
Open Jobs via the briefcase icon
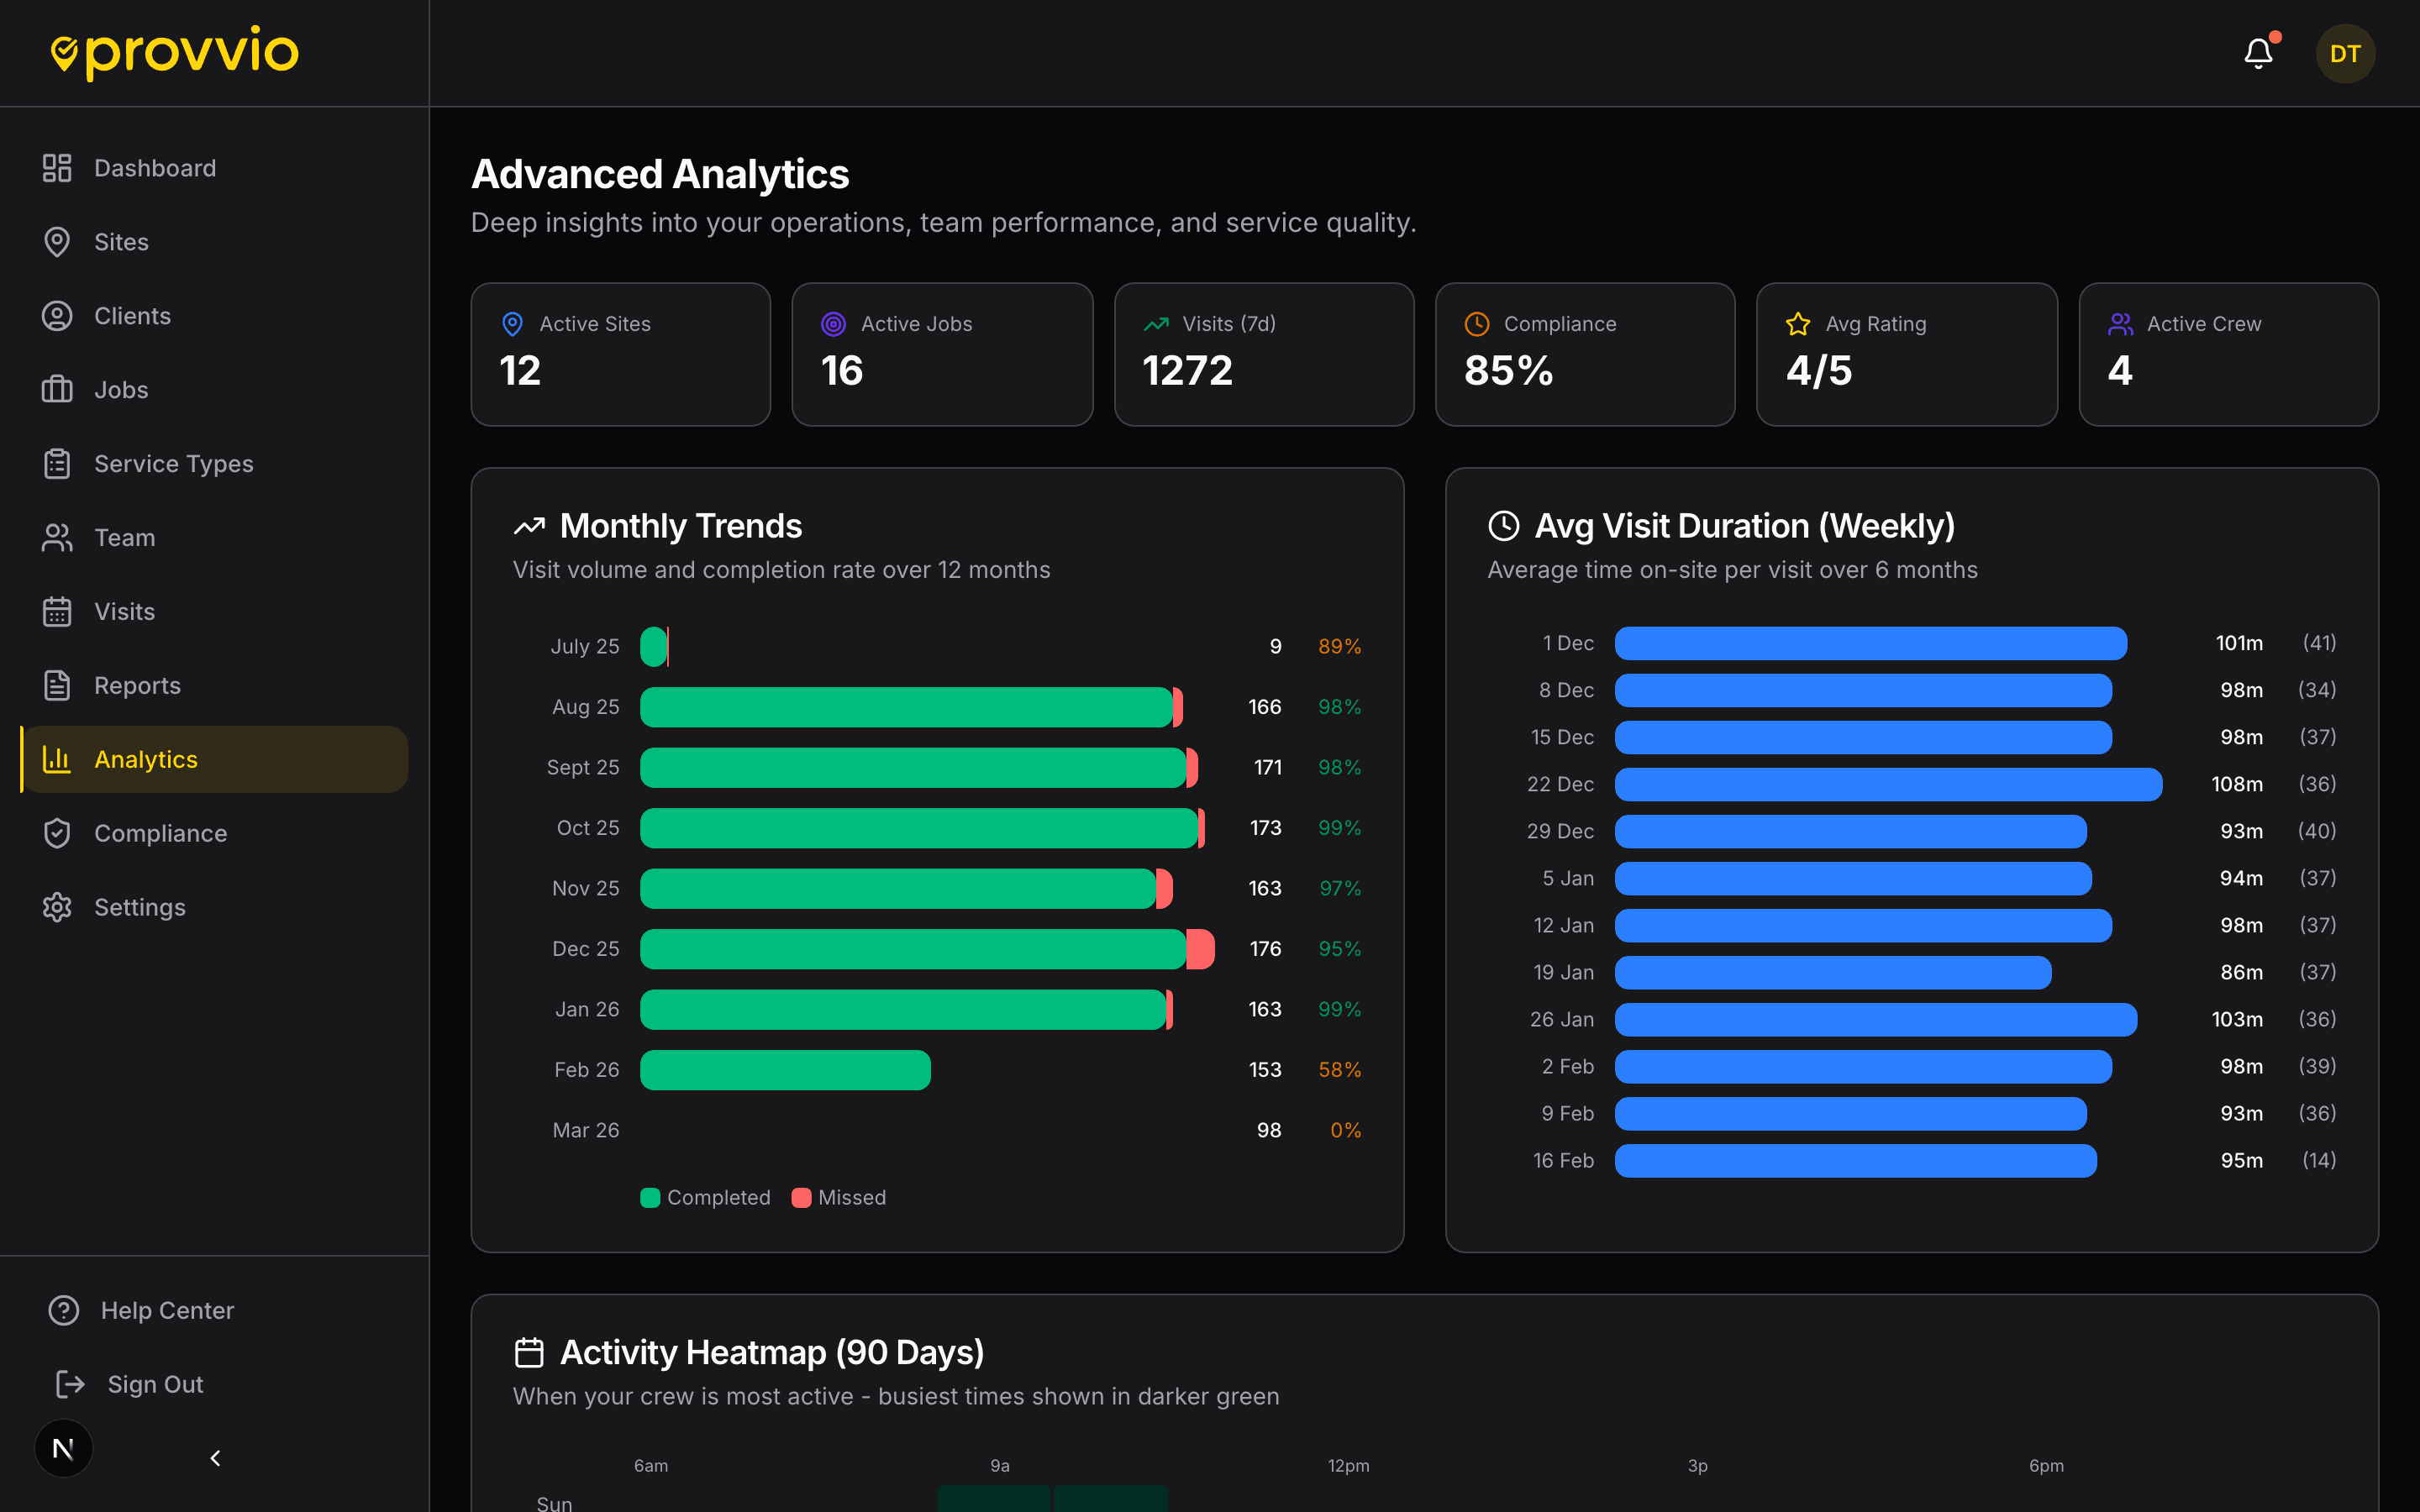point(57,389)
